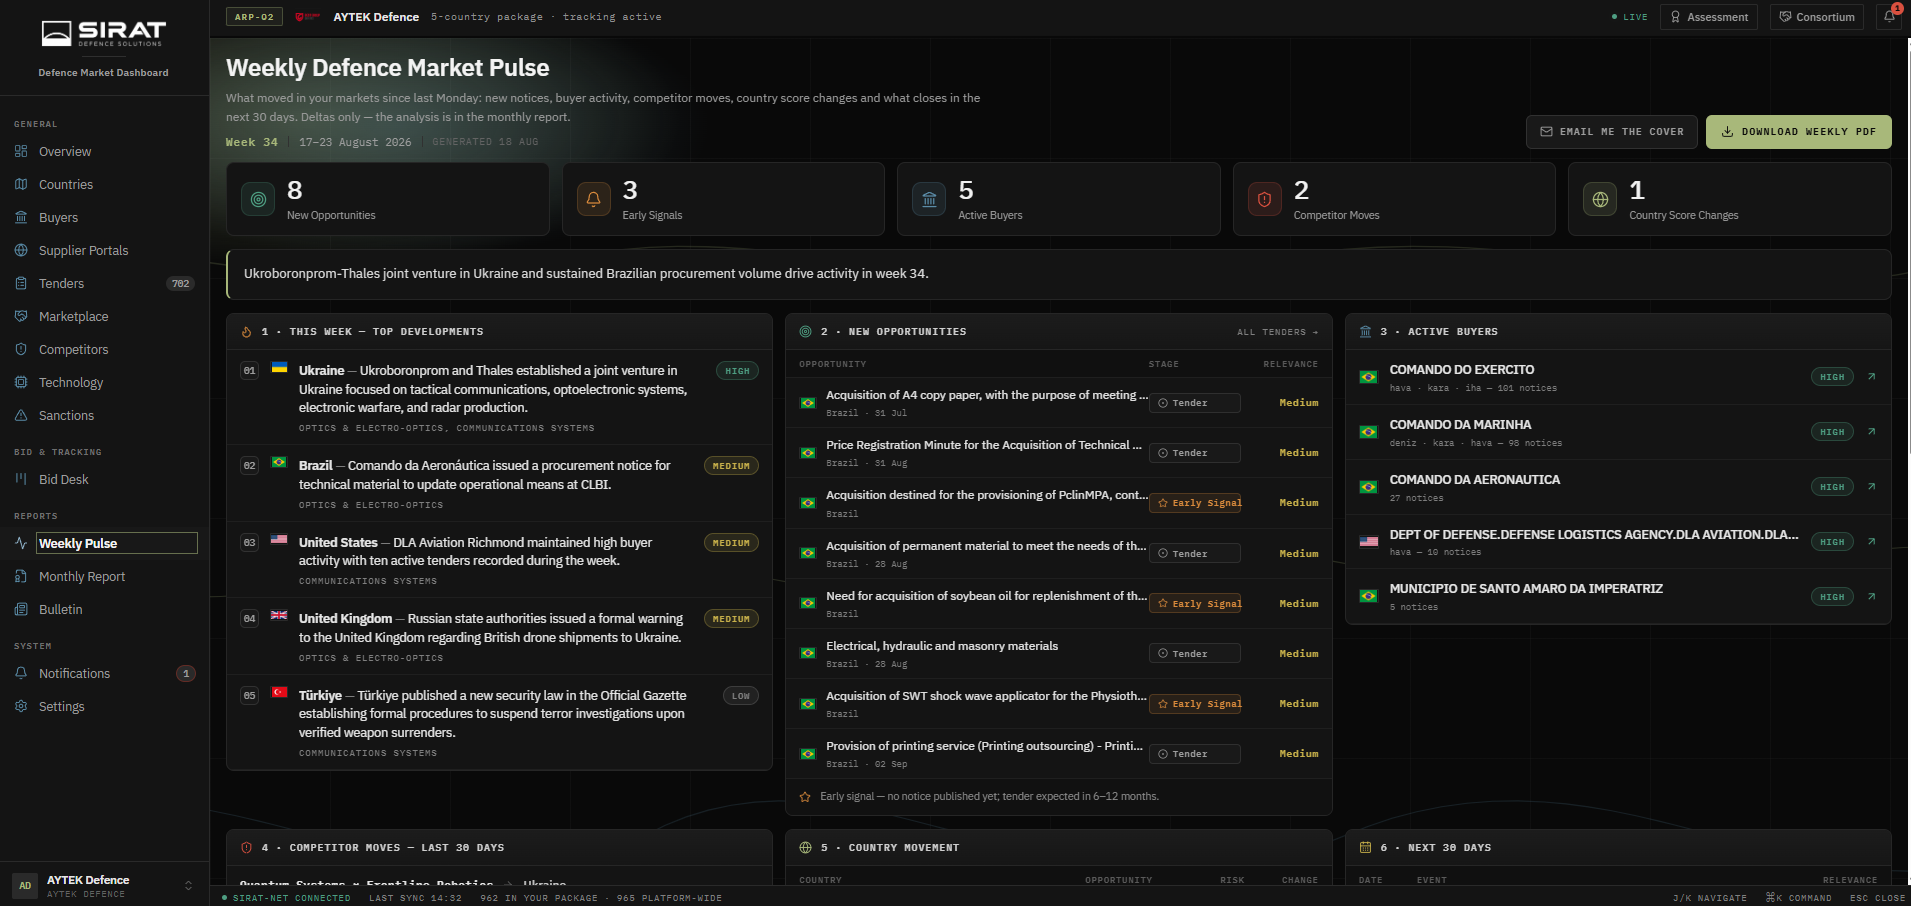Click the All Tenders link
Viewport: 1911px width, 906px height.
point(1277,332)
